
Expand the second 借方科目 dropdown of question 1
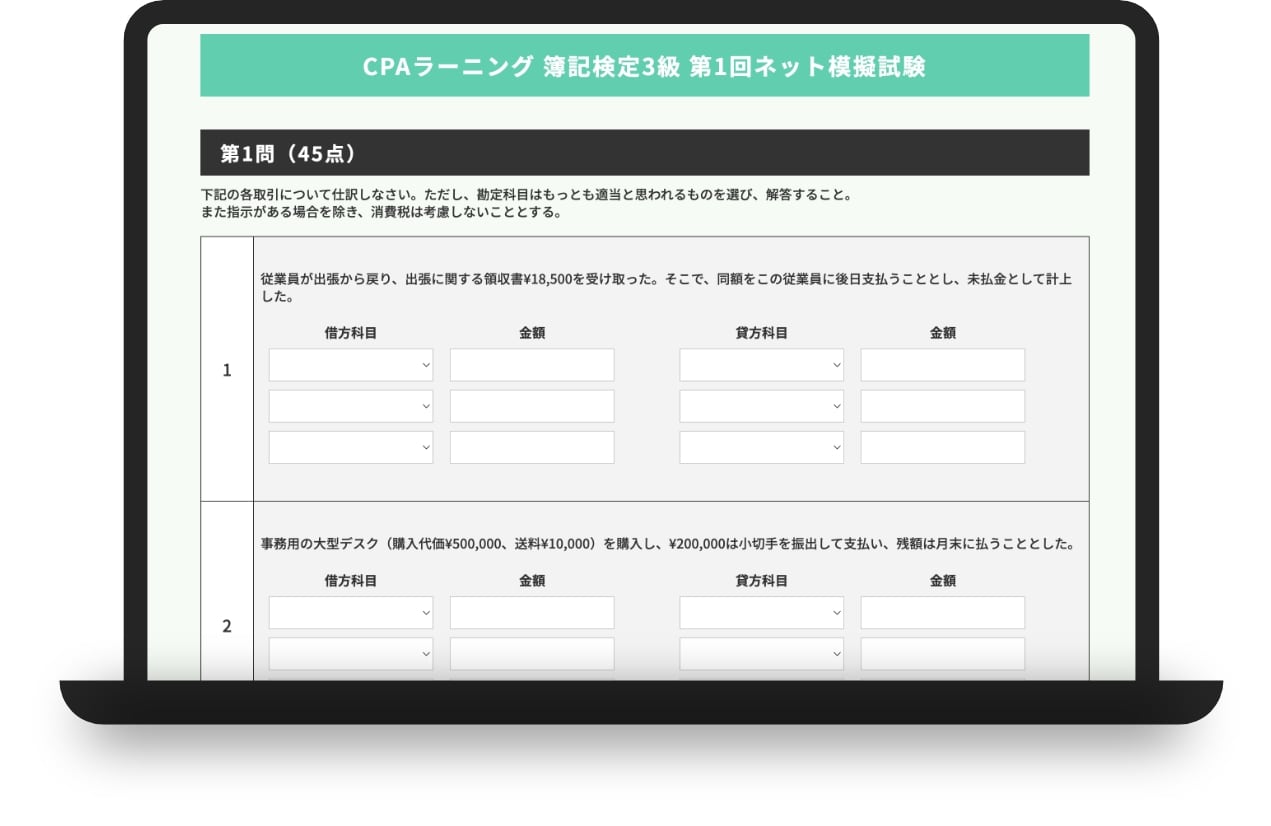(350, 405)
